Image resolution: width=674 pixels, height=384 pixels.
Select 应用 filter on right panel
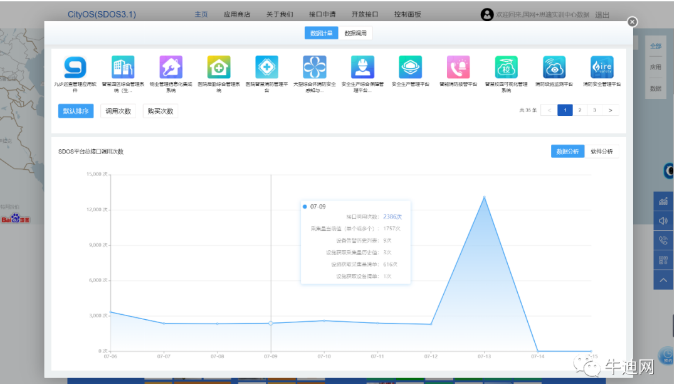[x=656, y=67]
